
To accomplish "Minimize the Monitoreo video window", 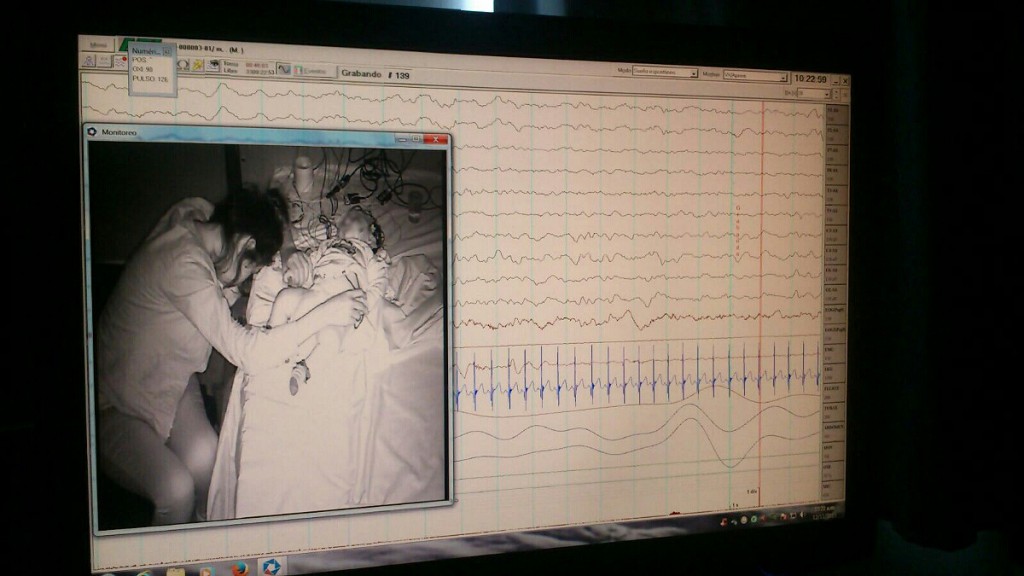I will (x=402, y=139).
